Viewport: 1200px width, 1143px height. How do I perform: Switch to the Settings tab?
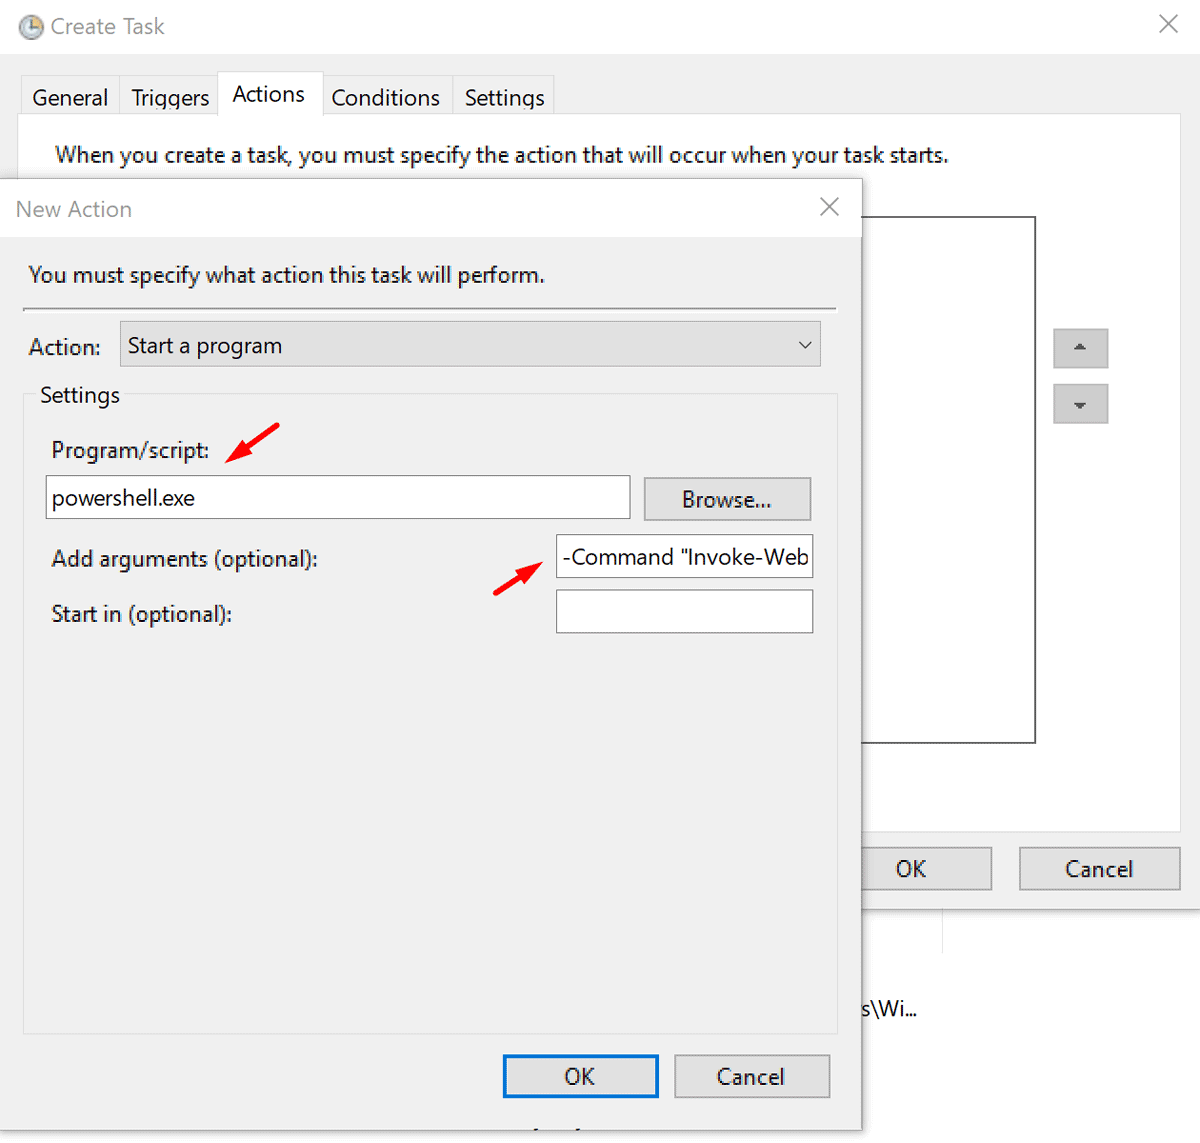click(x=504, y=98)
